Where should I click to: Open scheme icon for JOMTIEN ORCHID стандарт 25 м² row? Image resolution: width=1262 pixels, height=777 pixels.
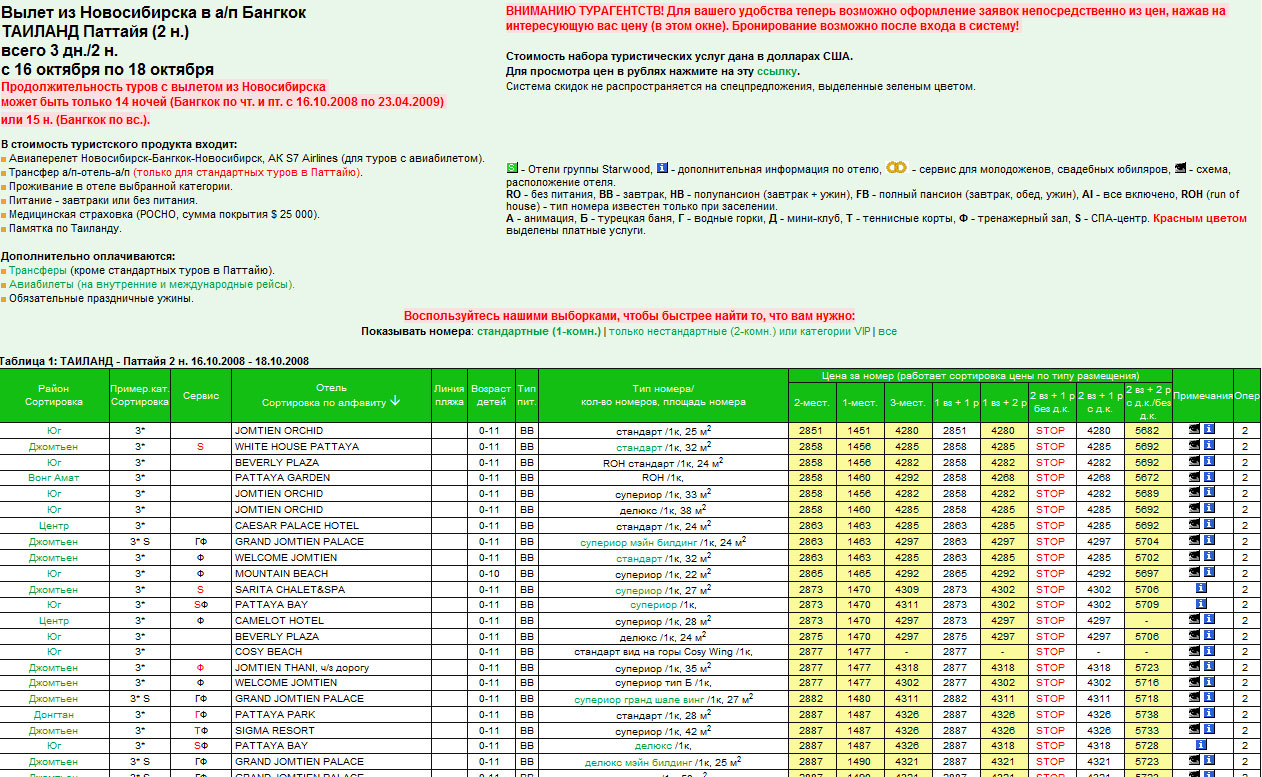1194,430
